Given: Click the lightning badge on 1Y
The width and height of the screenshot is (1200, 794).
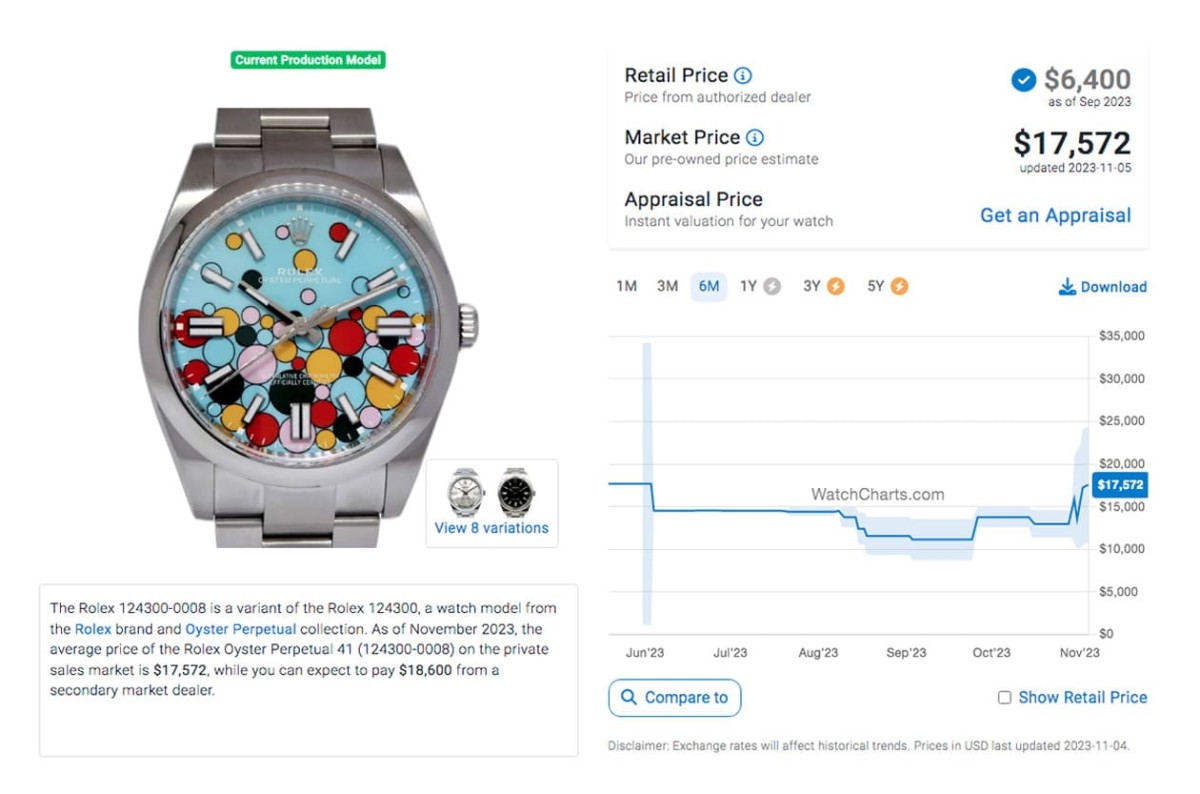Looking at the screenshot, I should pyautogui.click(x=772, y=287).
